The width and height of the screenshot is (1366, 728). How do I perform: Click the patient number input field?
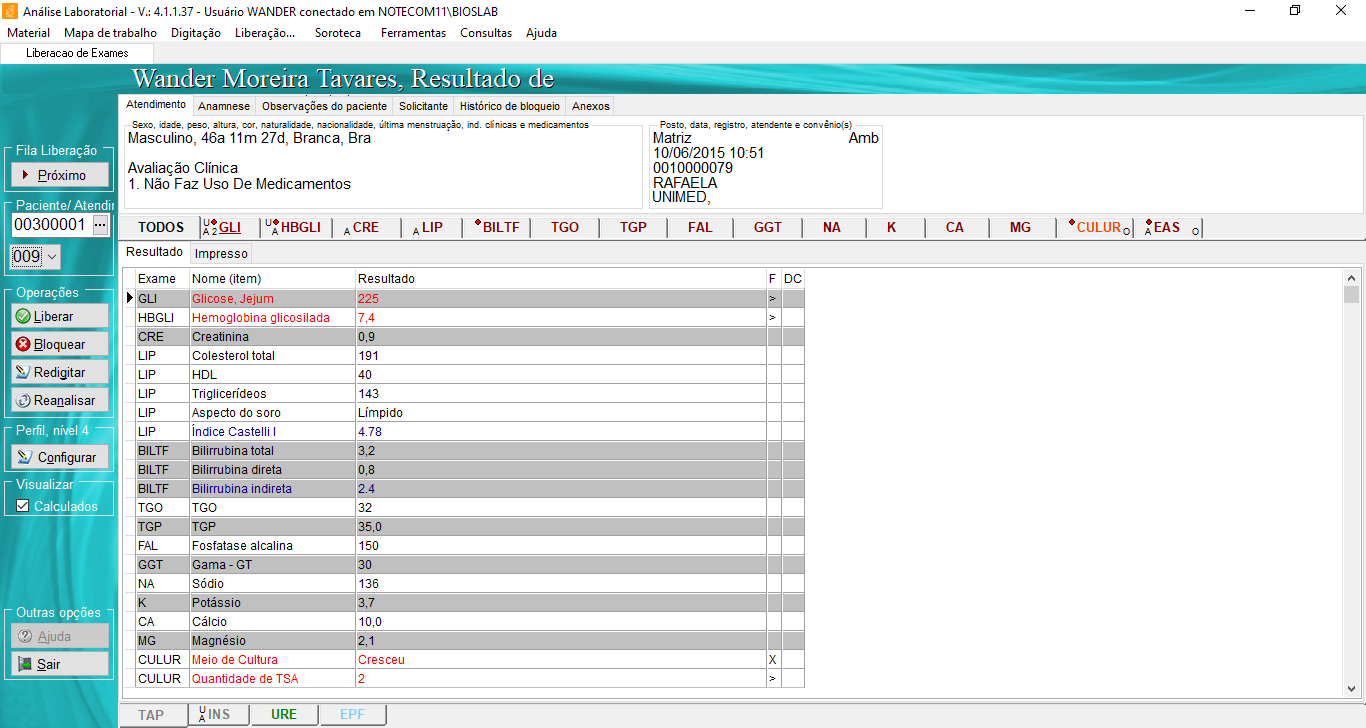pos(49,225)
